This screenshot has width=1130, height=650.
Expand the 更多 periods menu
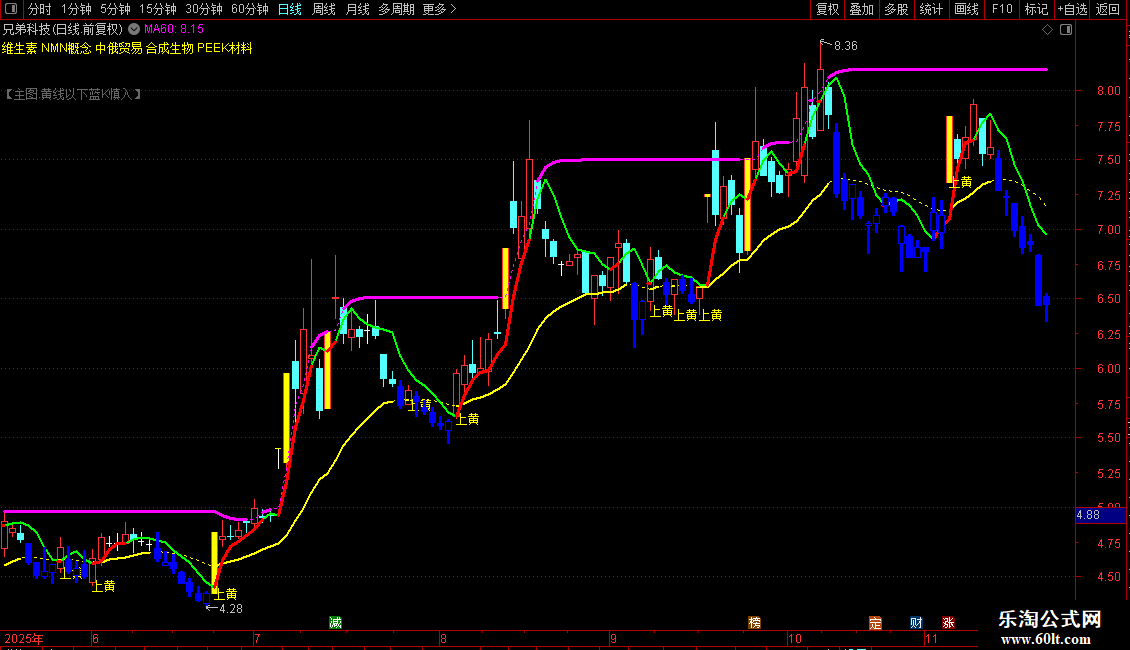coord(439,9)
